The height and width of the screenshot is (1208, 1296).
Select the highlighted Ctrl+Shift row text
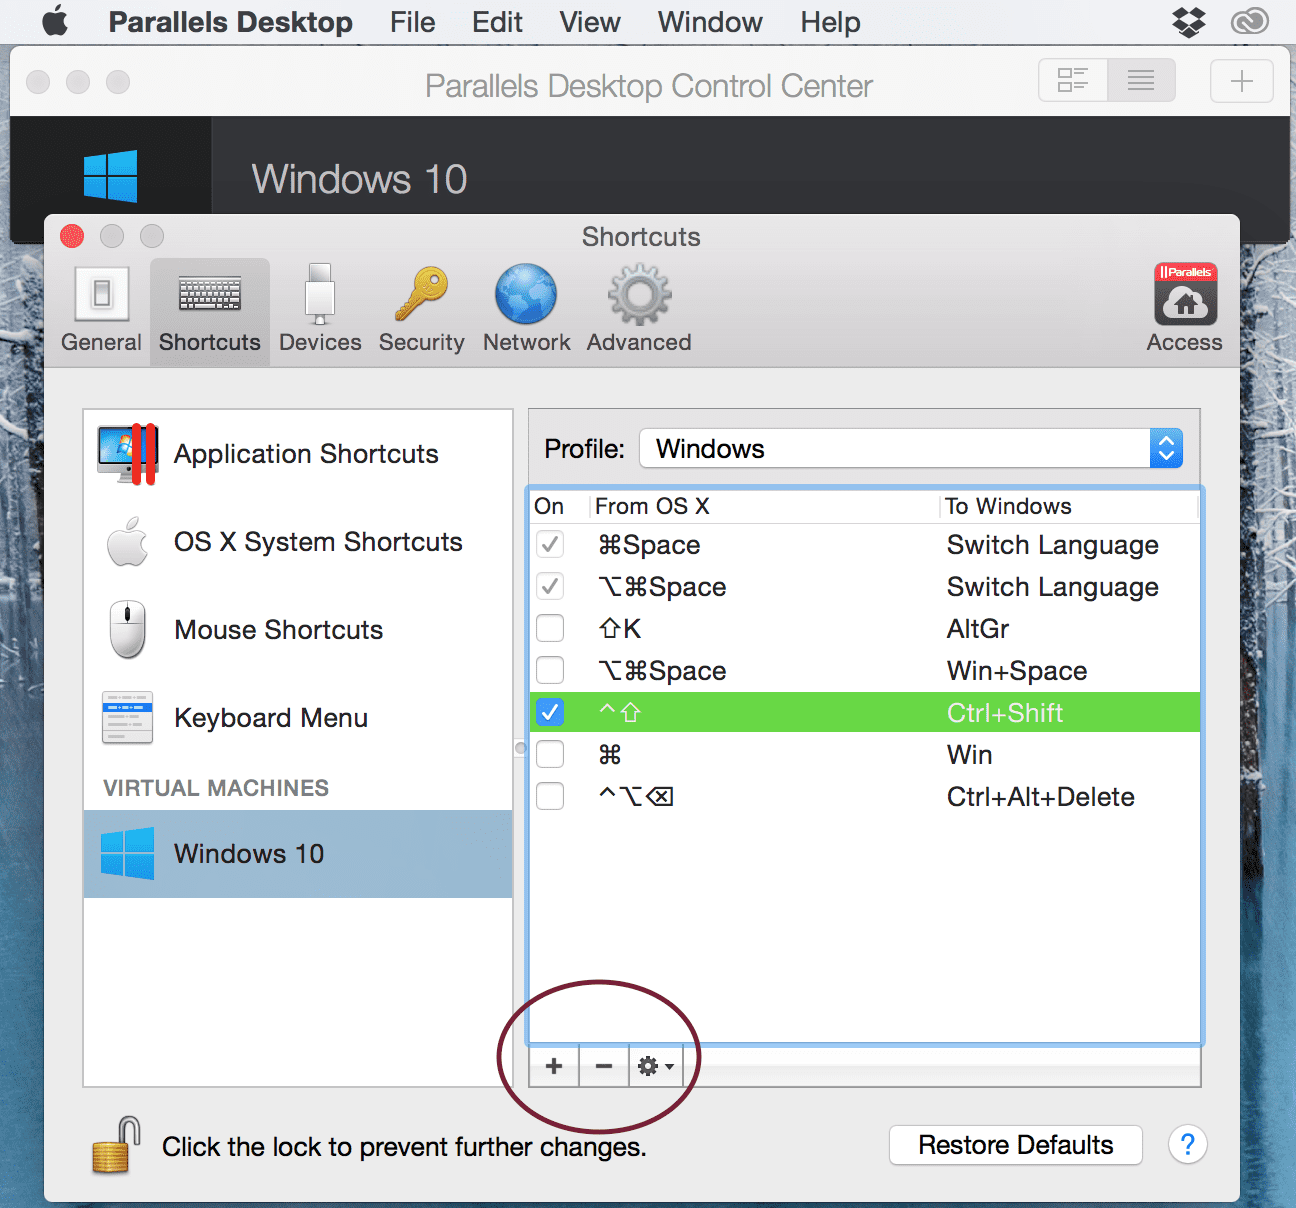[1005, 713]
